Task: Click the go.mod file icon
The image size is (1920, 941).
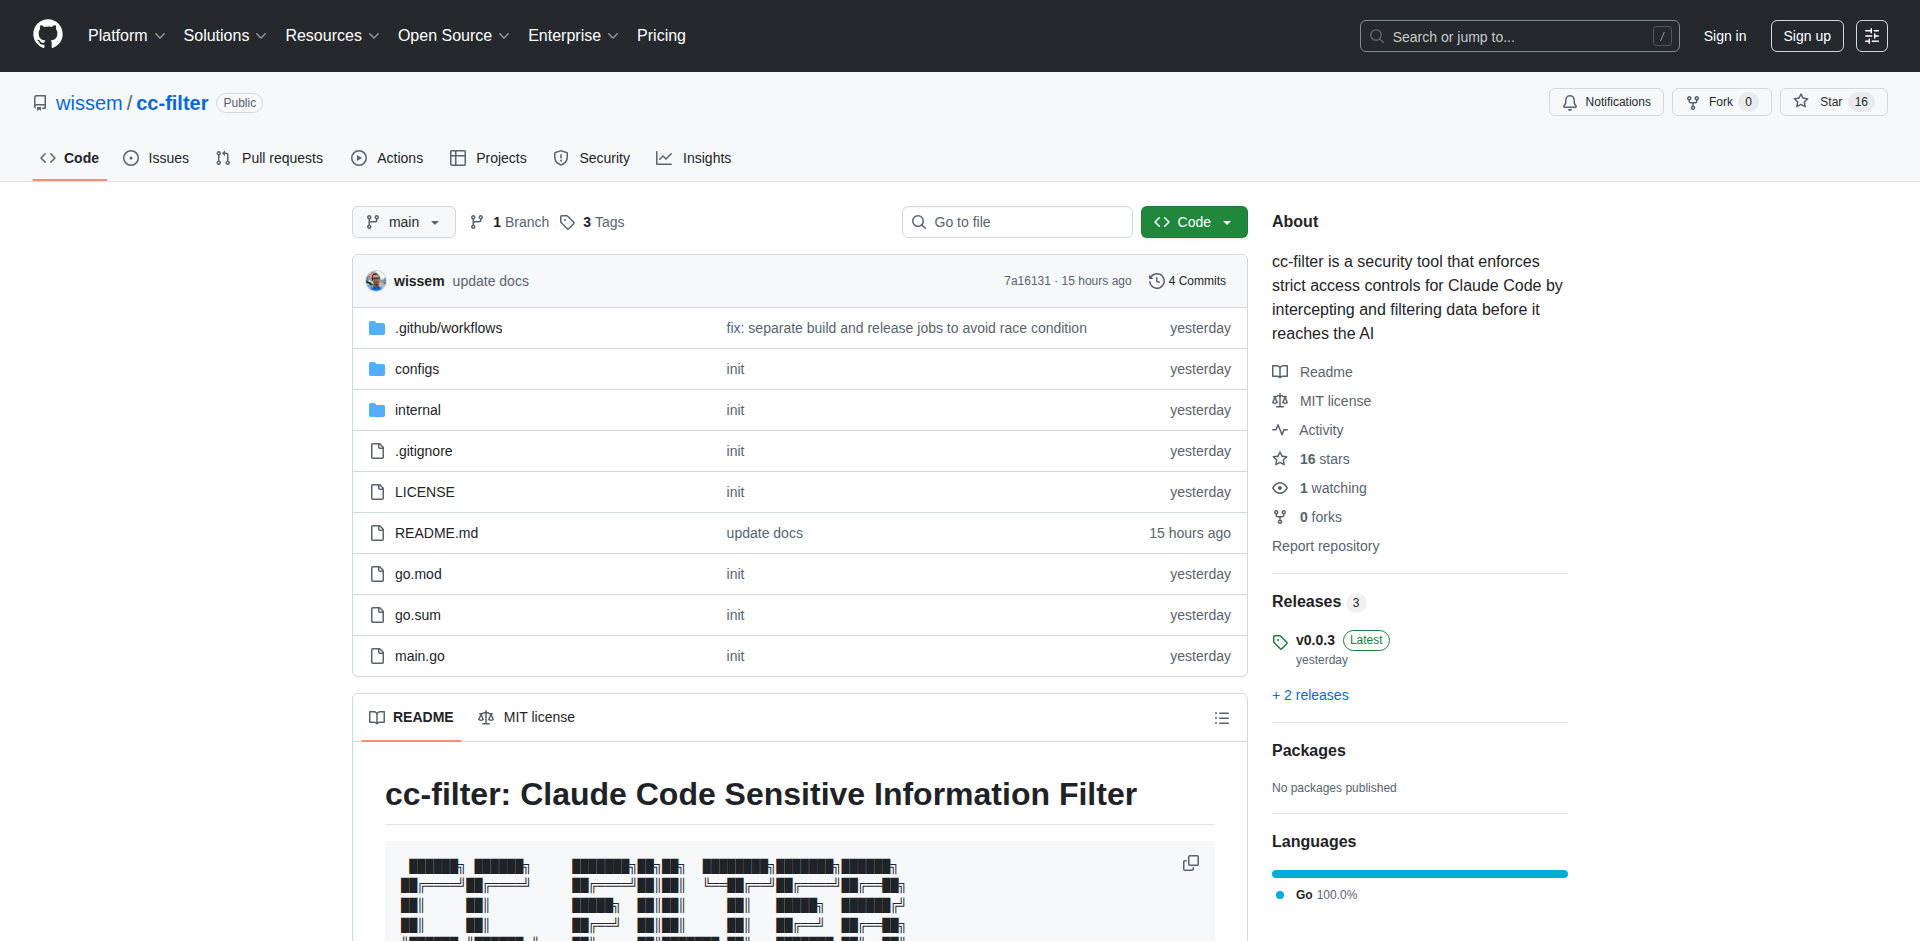Action: pos(377,574)
